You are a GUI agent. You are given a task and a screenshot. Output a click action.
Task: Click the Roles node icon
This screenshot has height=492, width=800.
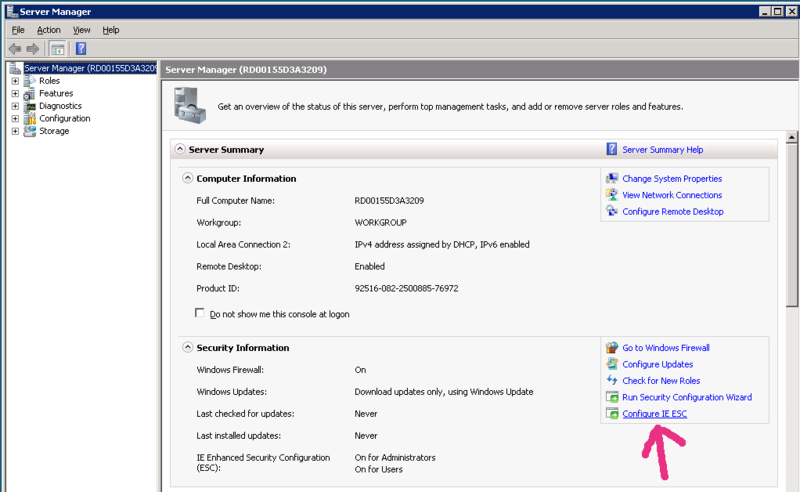click(x=30, y=81)
